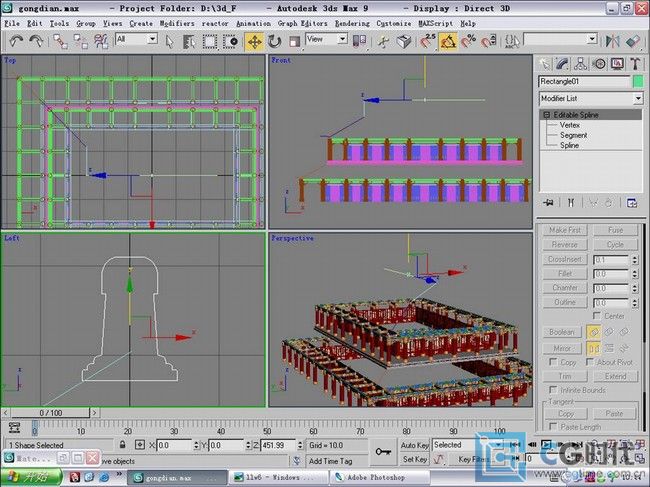Click the Mirror tool in main toolbar

[x=612, y=41]
